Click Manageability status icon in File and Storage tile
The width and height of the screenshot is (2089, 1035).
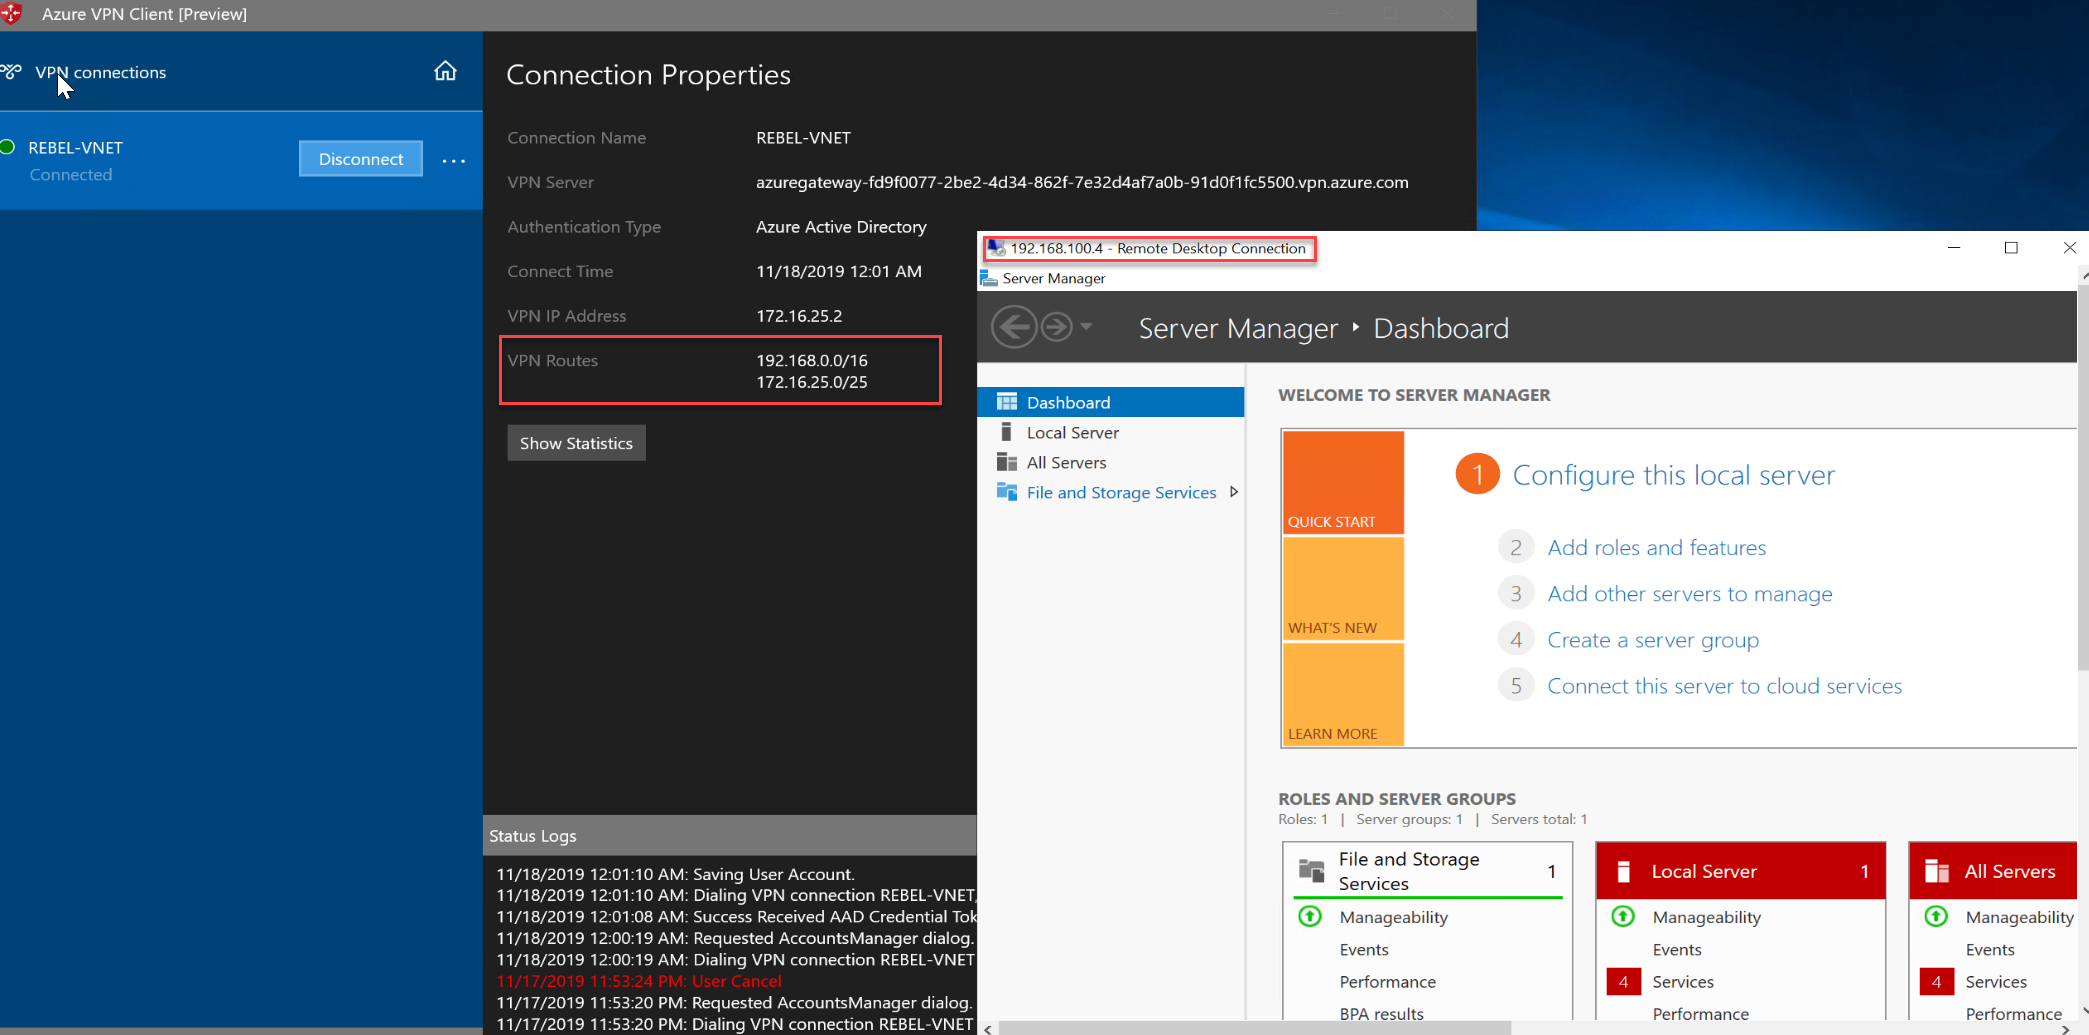(1310, 916)
